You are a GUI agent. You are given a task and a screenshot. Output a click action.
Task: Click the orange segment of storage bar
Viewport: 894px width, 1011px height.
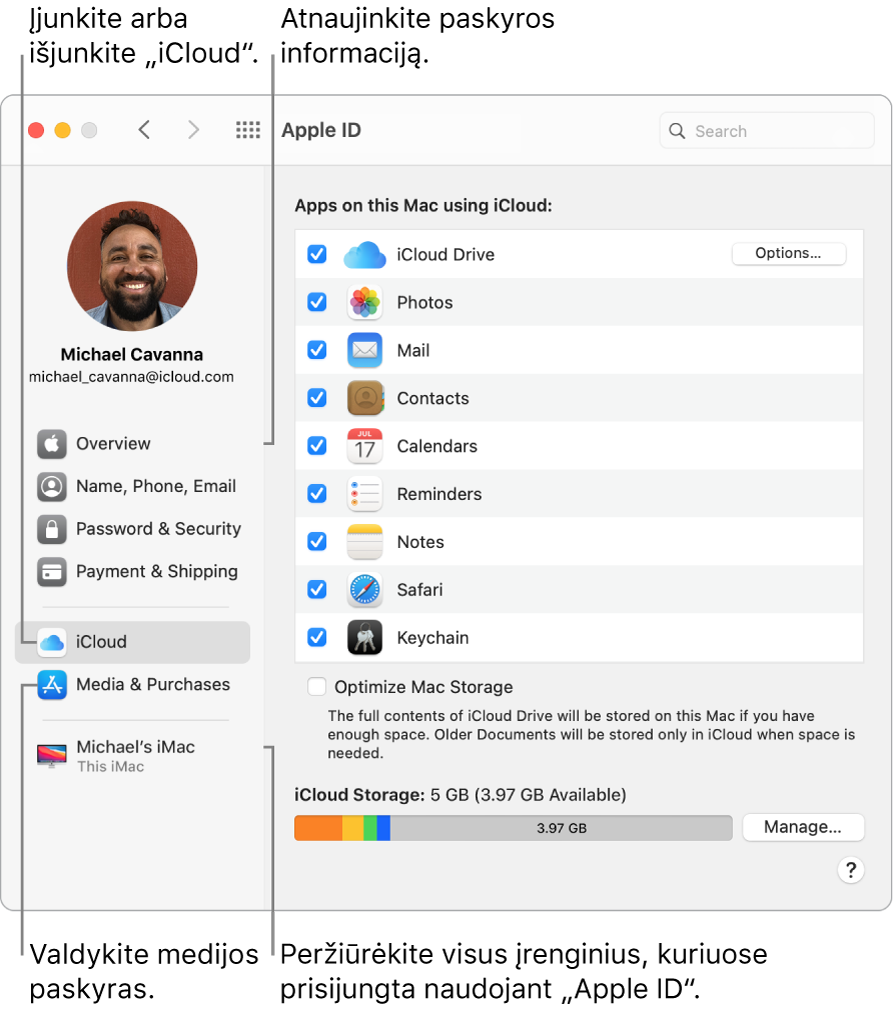click(x=318, y=828)
